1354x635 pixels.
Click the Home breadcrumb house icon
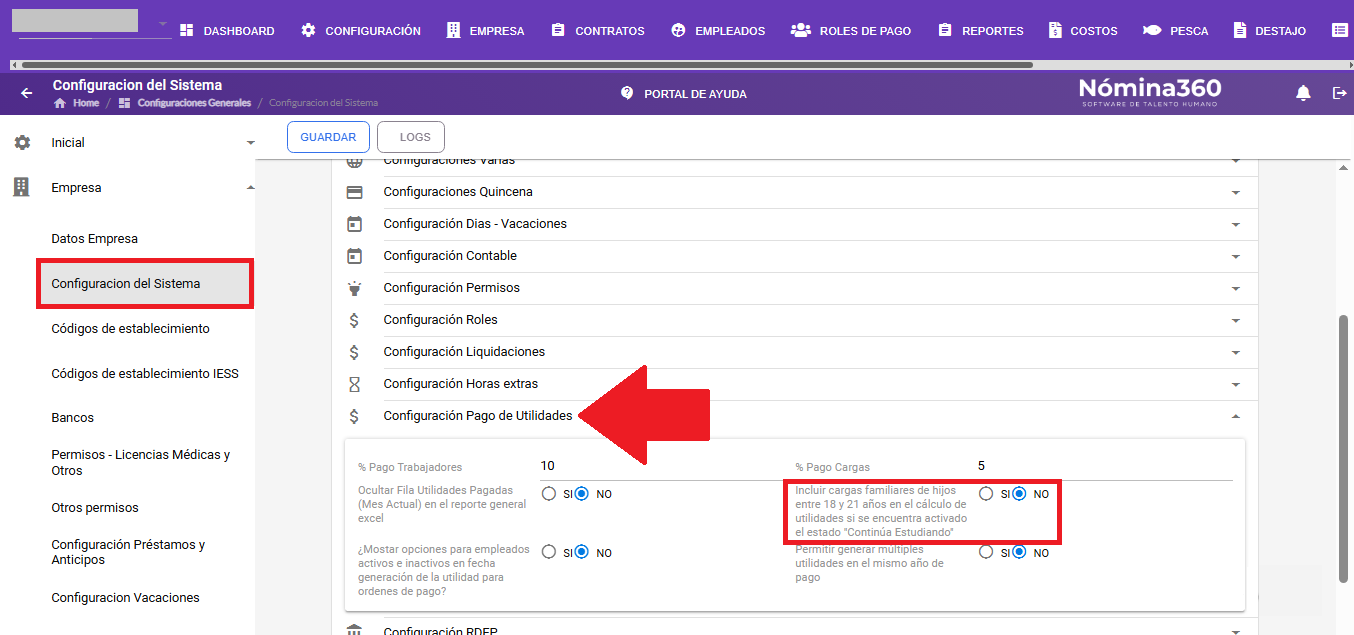60,103
